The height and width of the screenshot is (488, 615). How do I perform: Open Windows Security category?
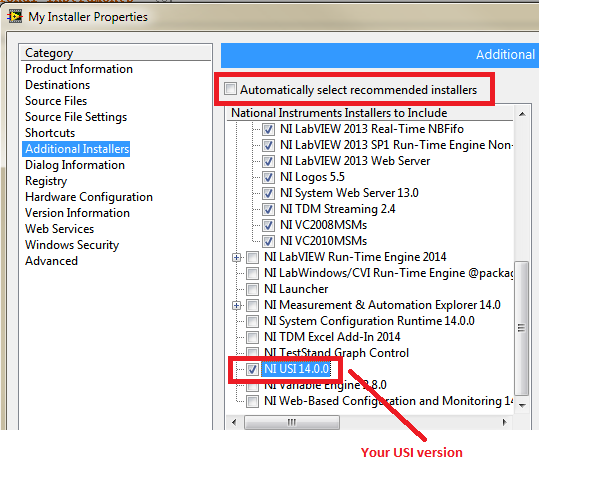tap(72, 245)
